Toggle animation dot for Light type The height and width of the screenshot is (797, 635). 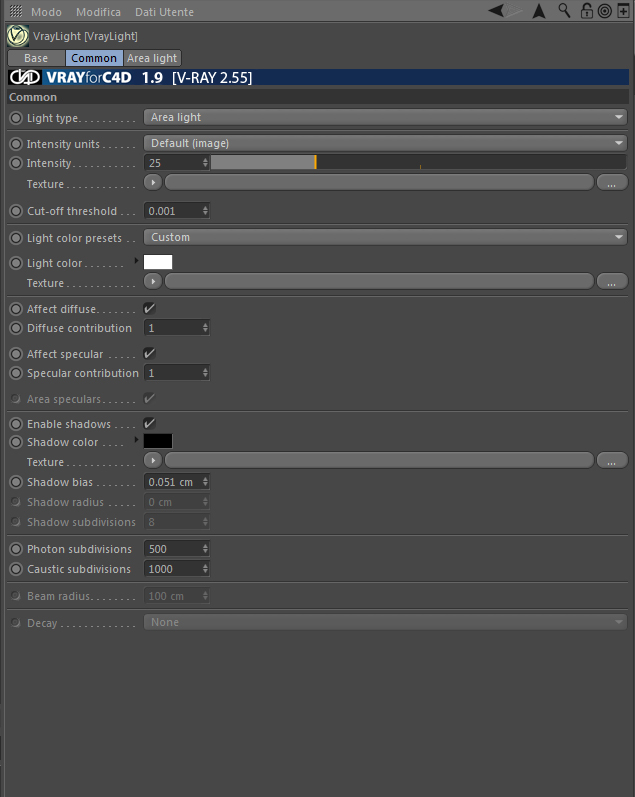click(x=16, y=118)
